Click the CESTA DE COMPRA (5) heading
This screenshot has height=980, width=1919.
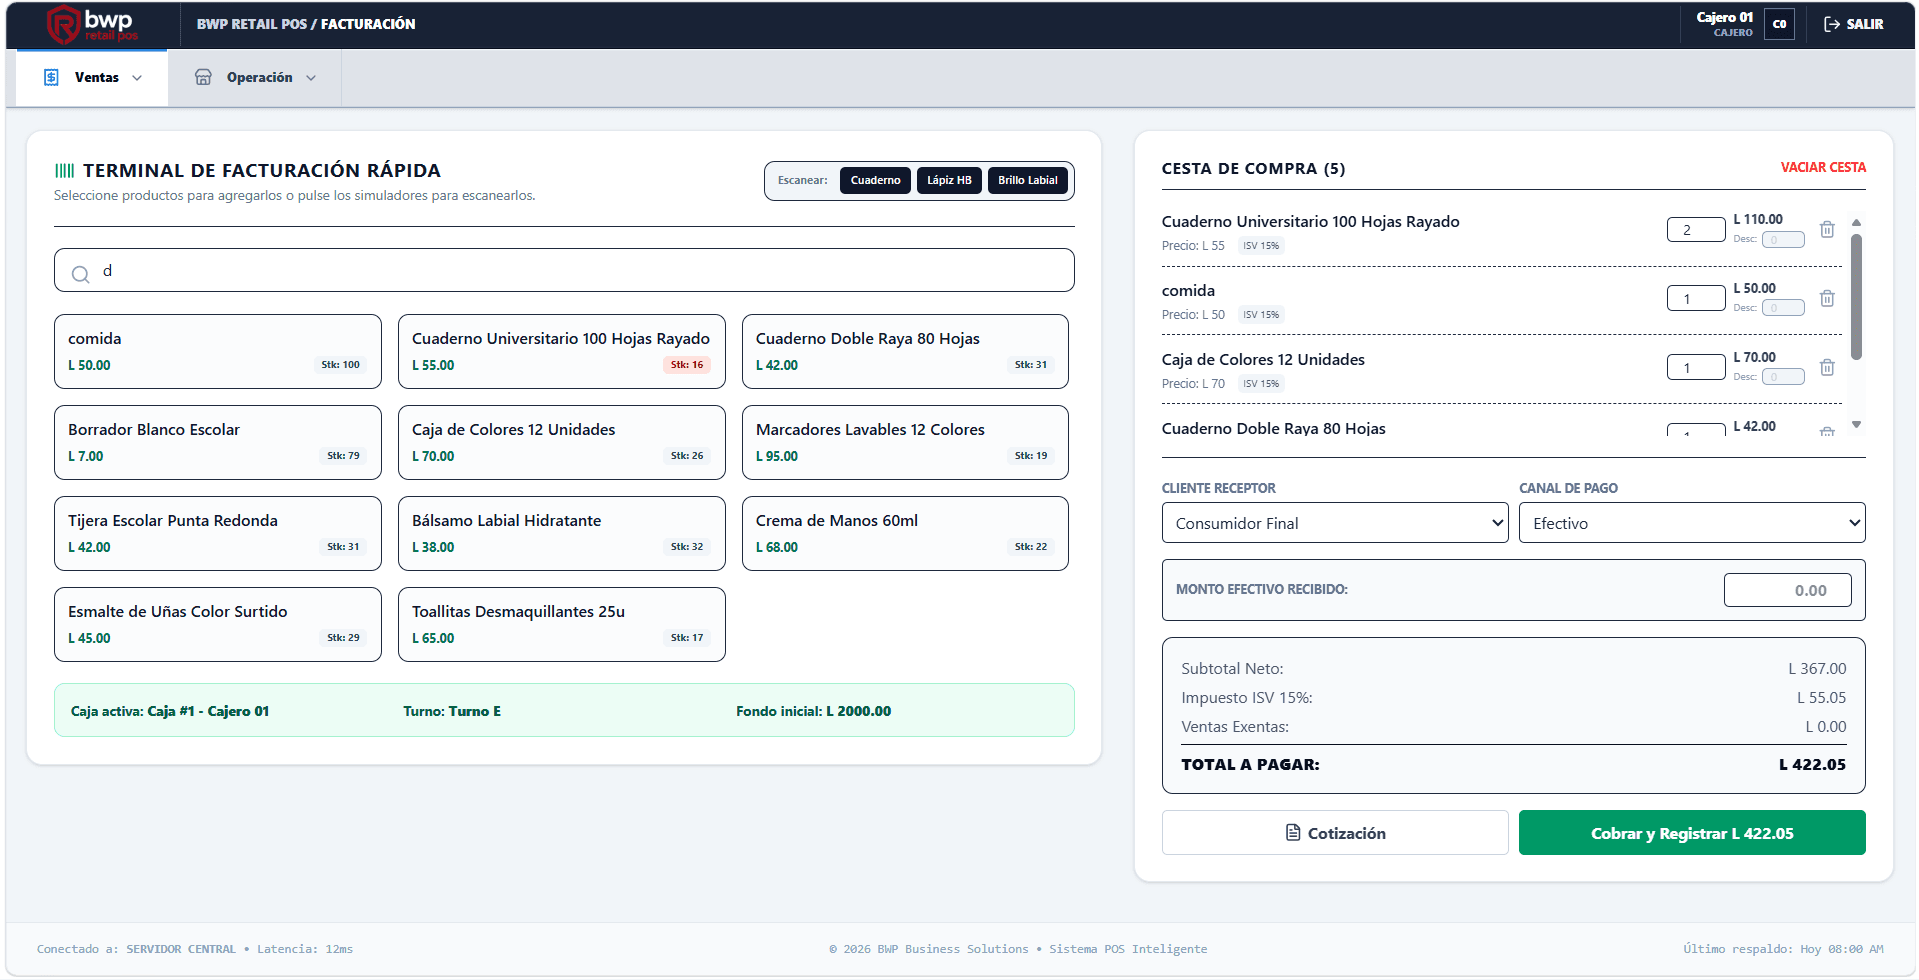pyautogui.click(x=1253, y=168)
